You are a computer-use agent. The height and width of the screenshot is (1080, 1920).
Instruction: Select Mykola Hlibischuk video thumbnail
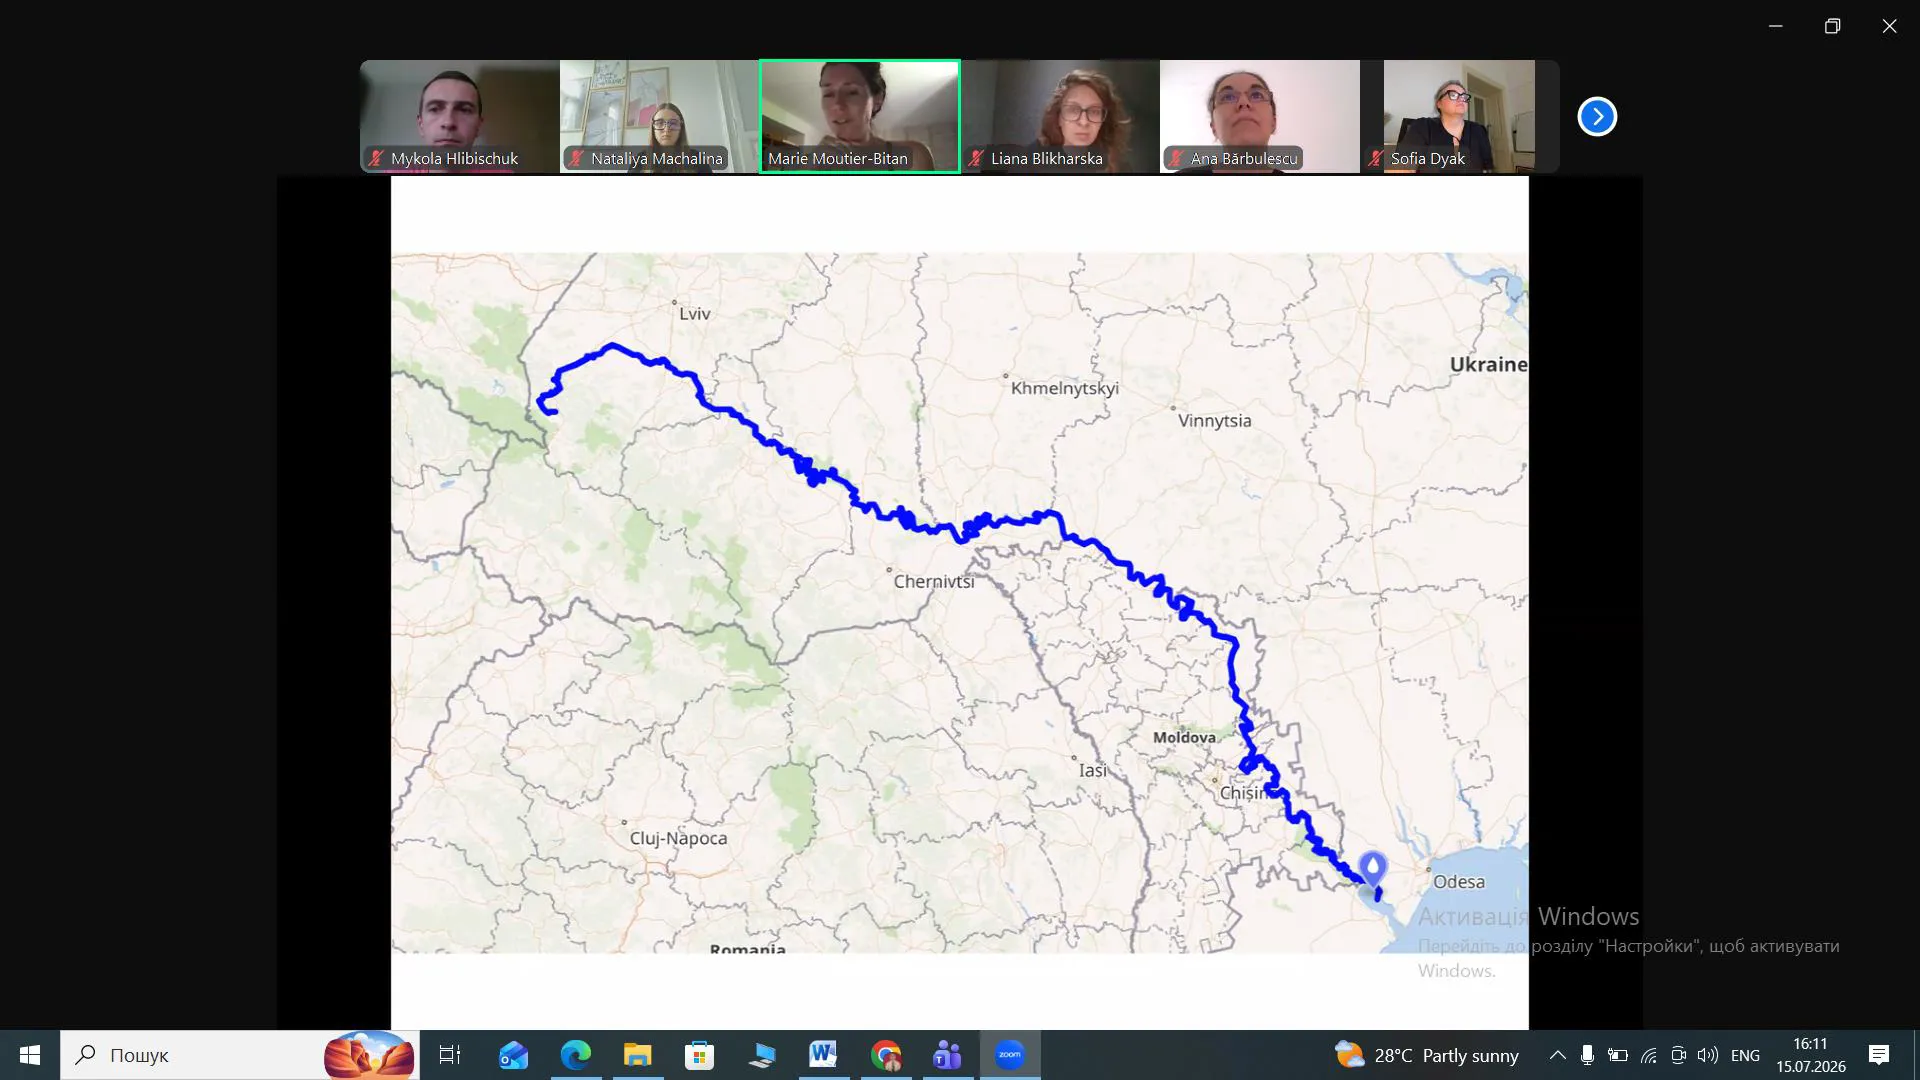tap(460, 116)
